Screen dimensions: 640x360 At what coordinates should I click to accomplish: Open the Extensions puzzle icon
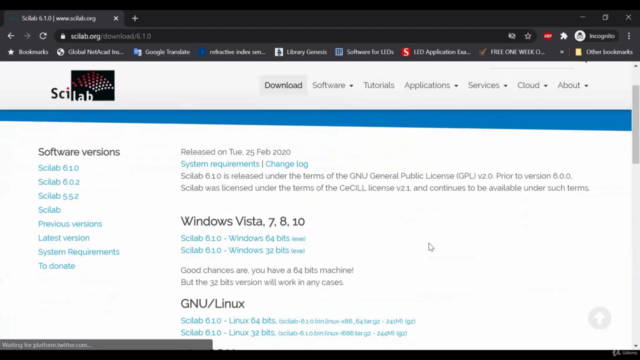[x=564, y=36]
